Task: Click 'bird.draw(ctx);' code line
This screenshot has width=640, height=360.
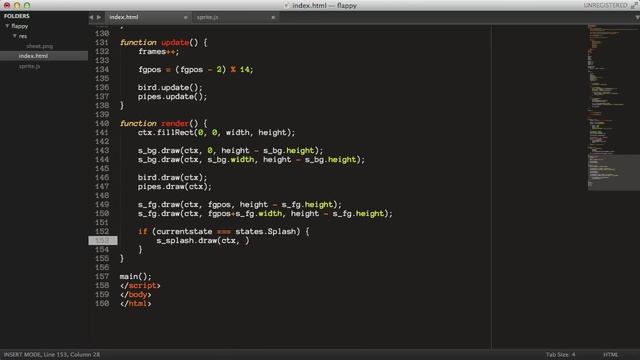Action: tap(172, 177)
